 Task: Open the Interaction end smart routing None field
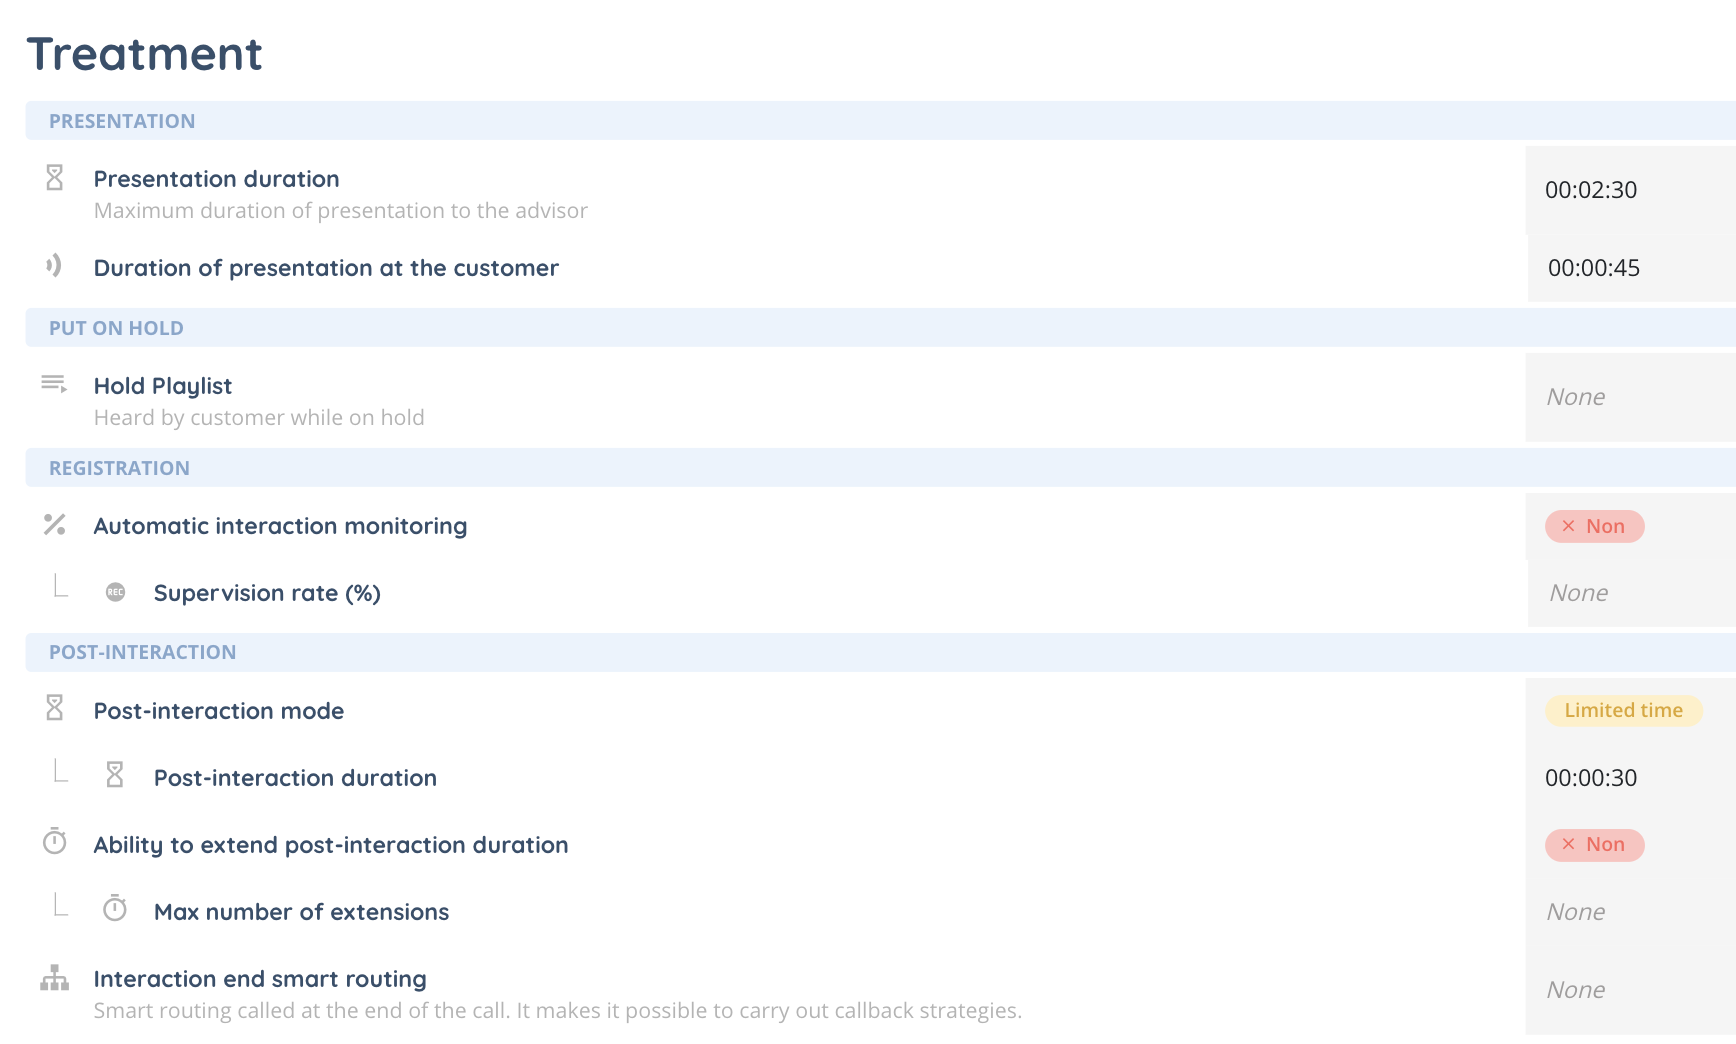click(1628, 990)
